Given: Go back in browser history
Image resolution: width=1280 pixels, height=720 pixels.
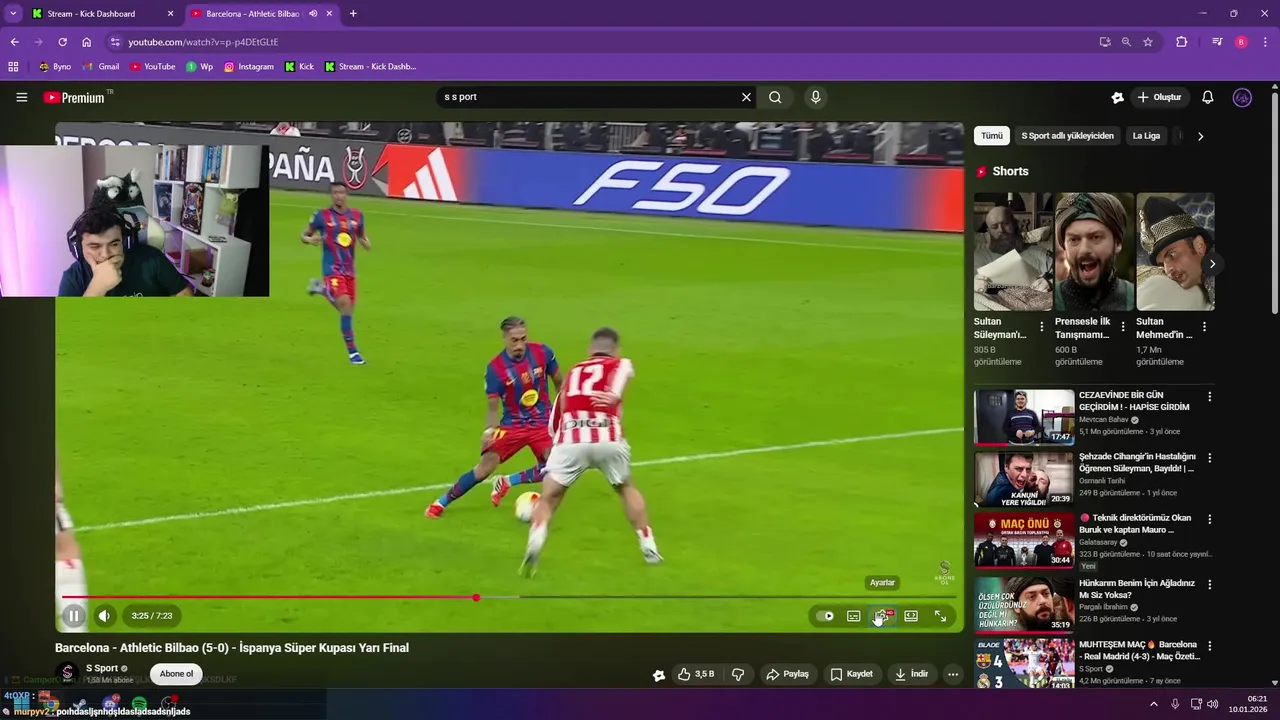Looking at the screenshot, I should [14, 42].
